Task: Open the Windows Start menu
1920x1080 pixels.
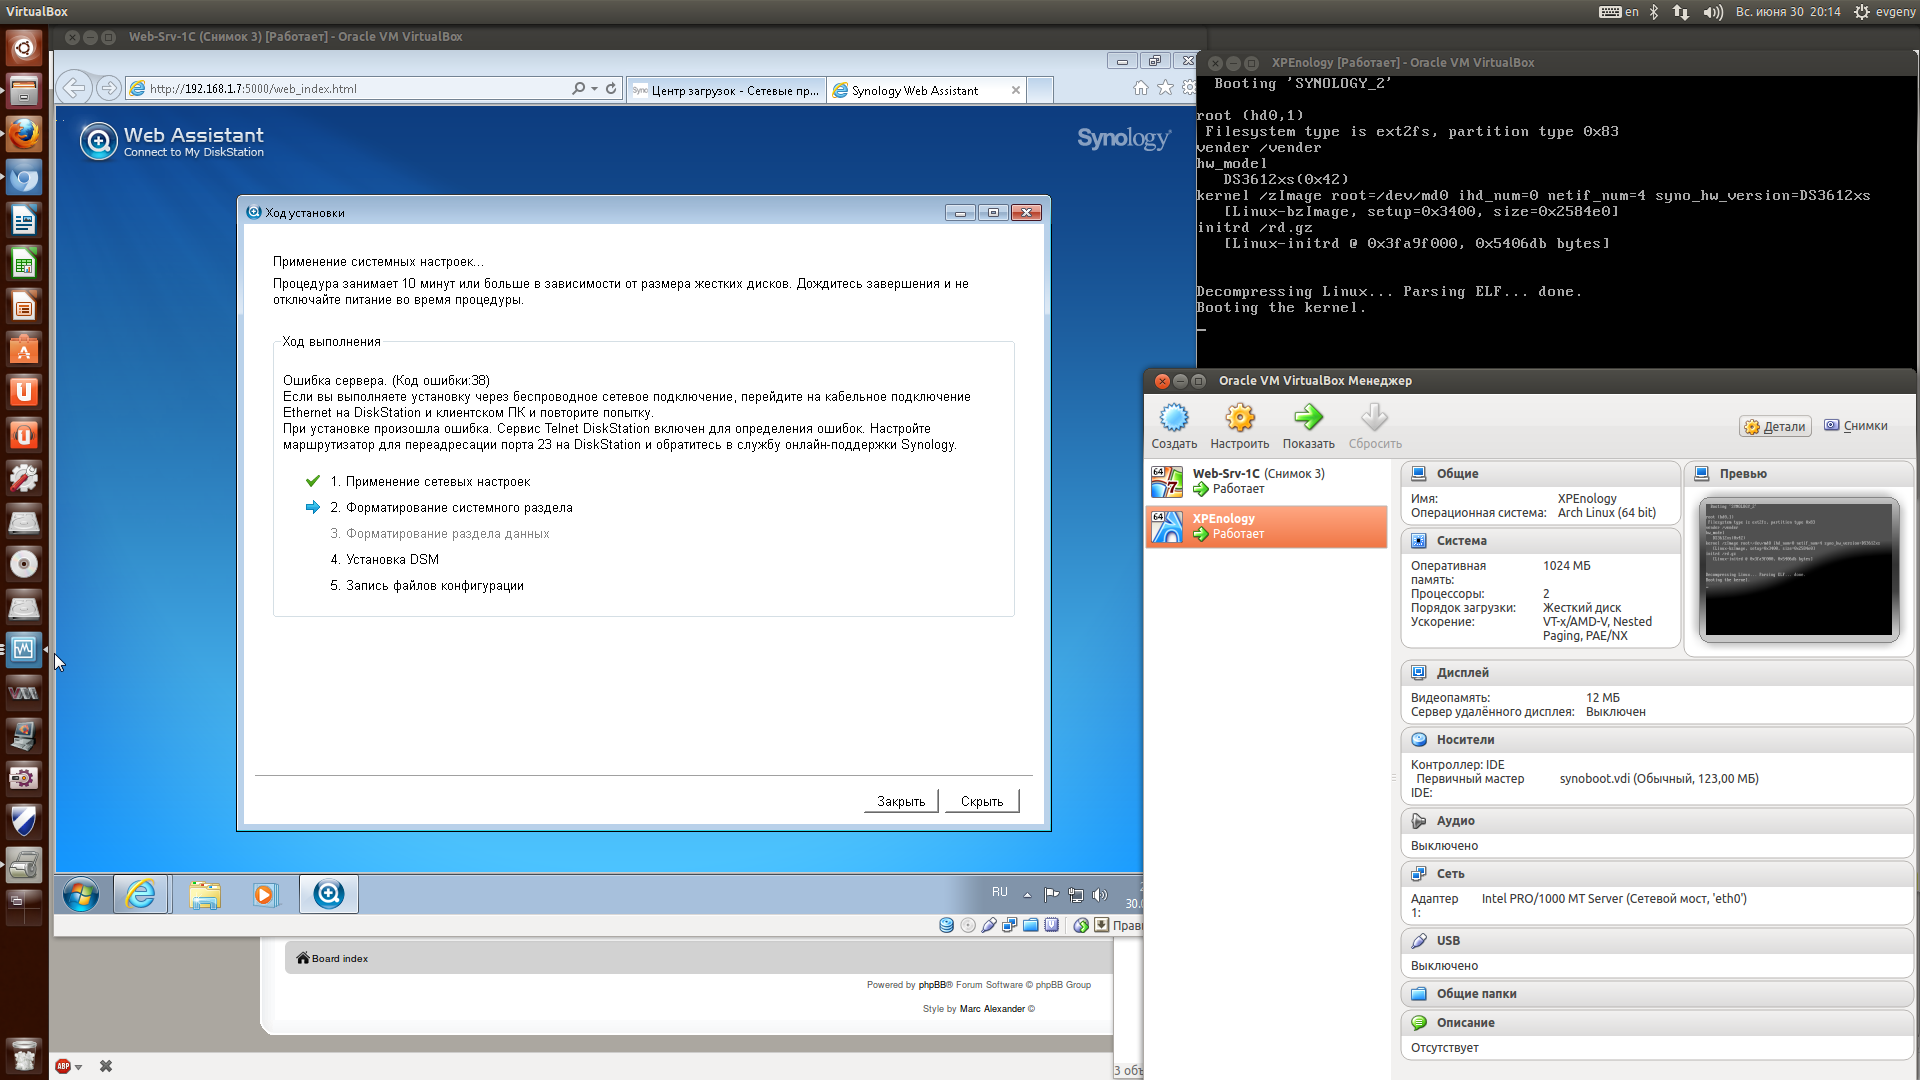Action: 81,894
